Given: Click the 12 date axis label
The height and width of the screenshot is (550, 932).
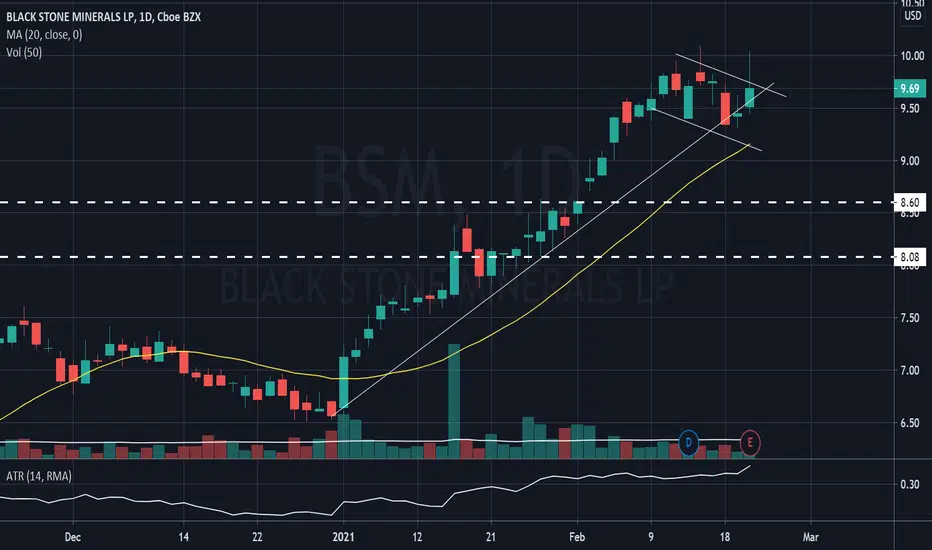Looking at the screenshot, I should point(417,537).
